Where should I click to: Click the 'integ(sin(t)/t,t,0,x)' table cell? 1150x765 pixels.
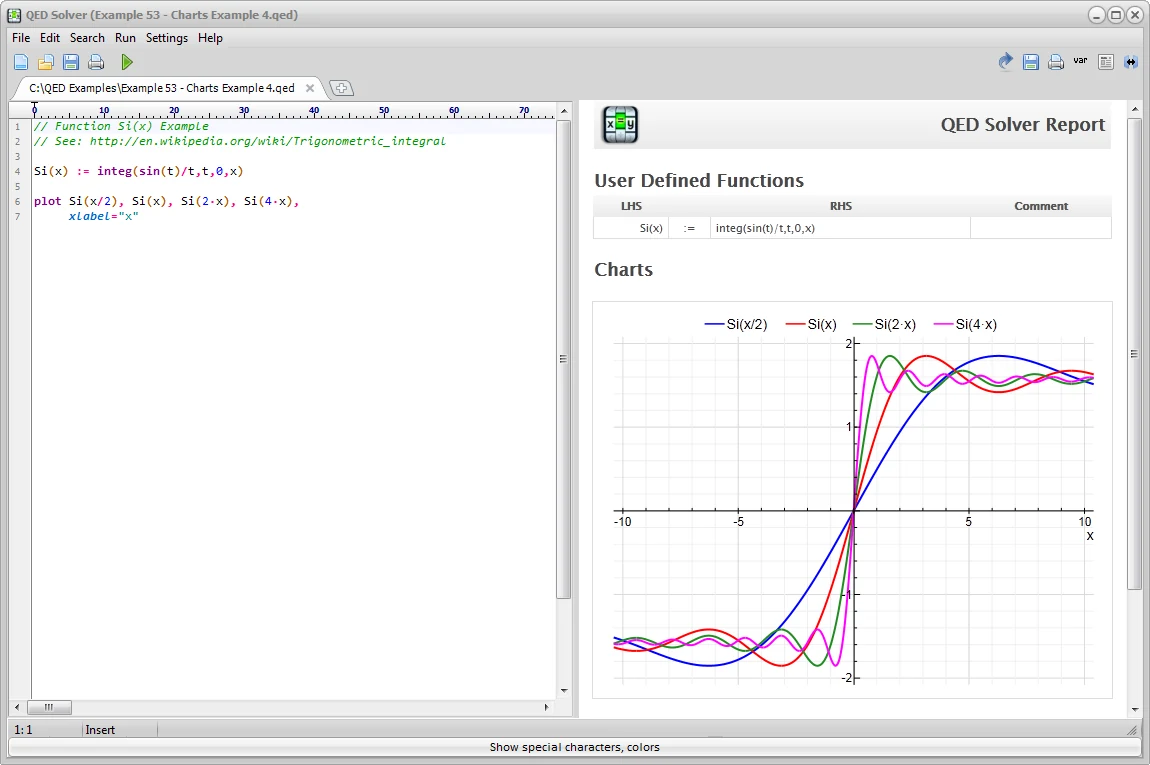tap(840, 228)
